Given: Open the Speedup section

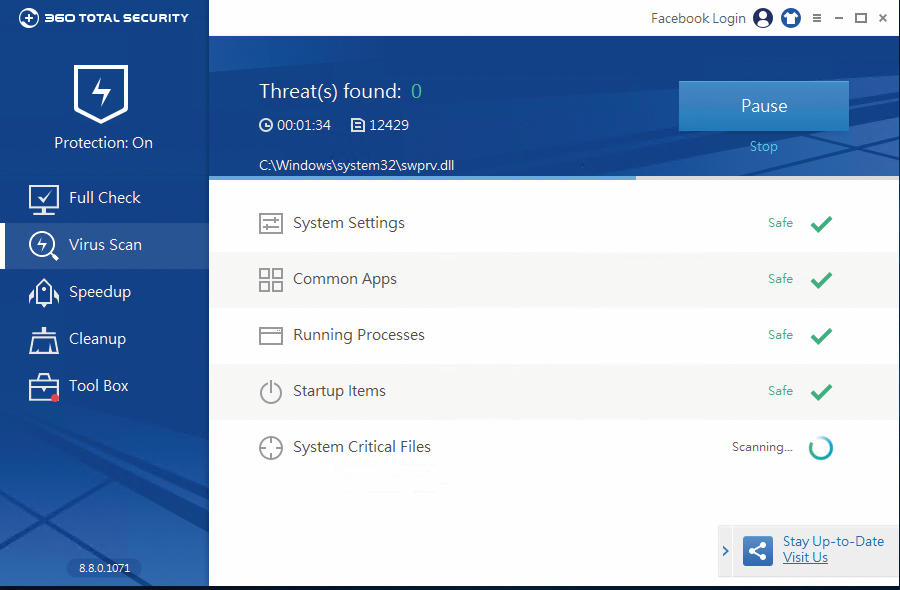Looking at the screenshot, I should pyautogui.click(x=104, y=292).
